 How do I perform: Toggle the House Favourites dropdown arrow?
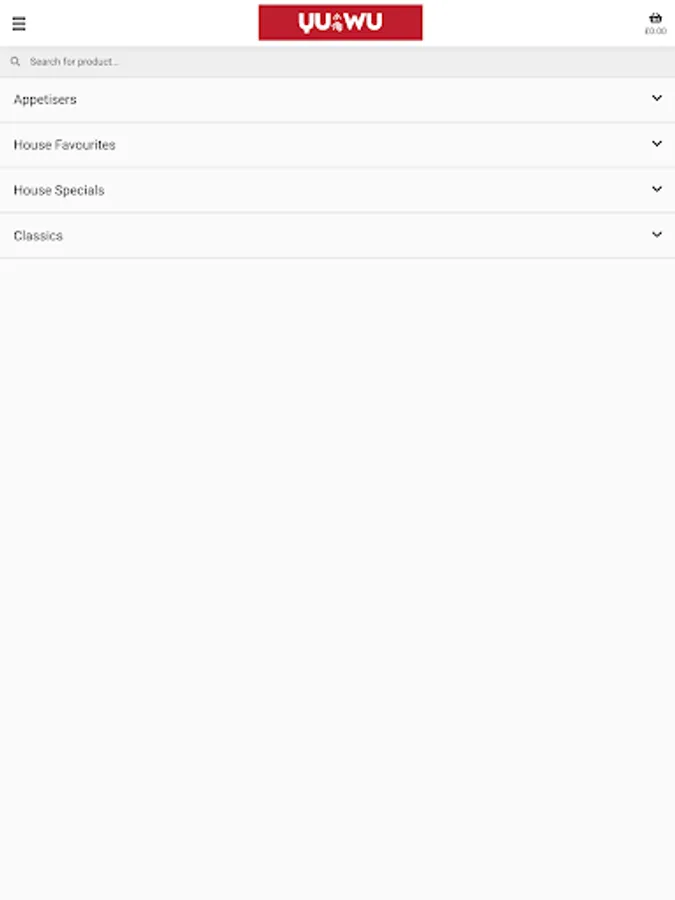tap(657, 143)
